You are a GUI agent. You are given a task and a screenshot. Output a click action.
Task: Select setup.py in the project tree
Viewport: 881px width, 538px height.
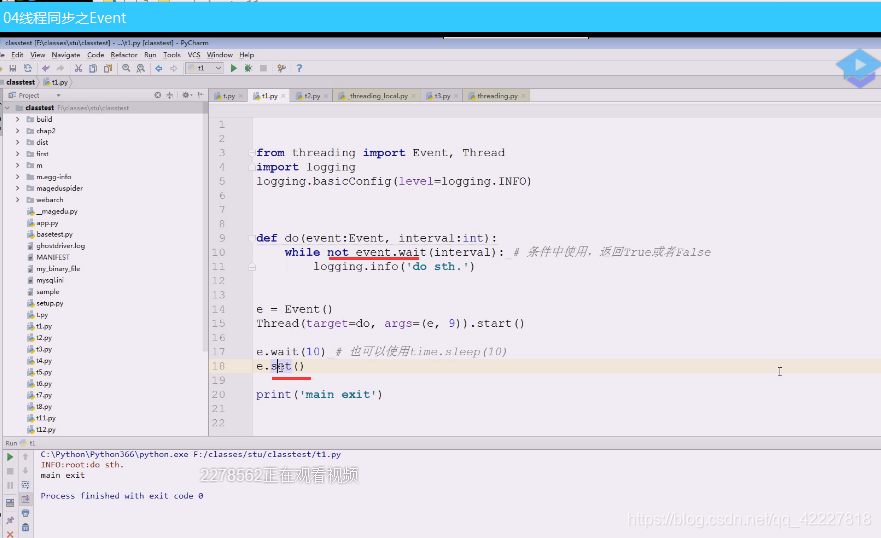[x=49, y=303]
